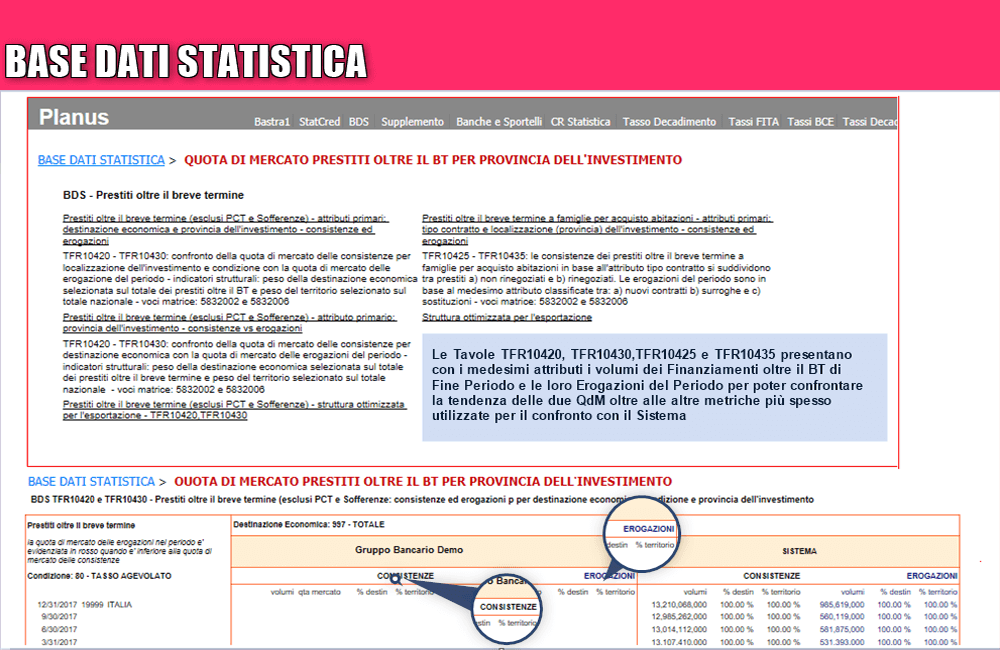Screen dimensions: 1000x650
Task: Click the EROGAZIONI header under SISTEMA
Action: tap(932, 576)
